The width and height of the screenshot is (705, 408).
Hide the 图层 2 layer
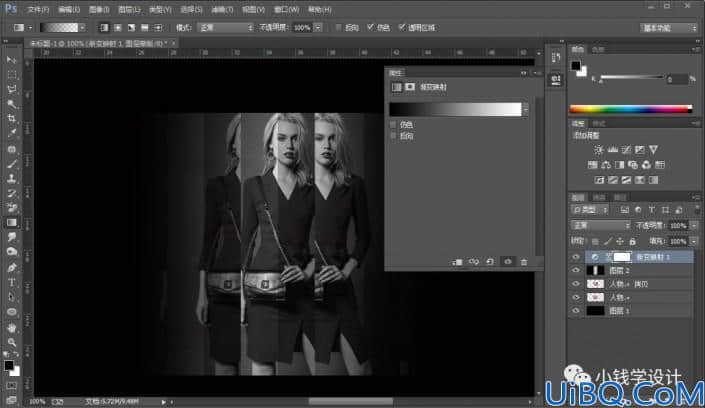pos(576,270)
